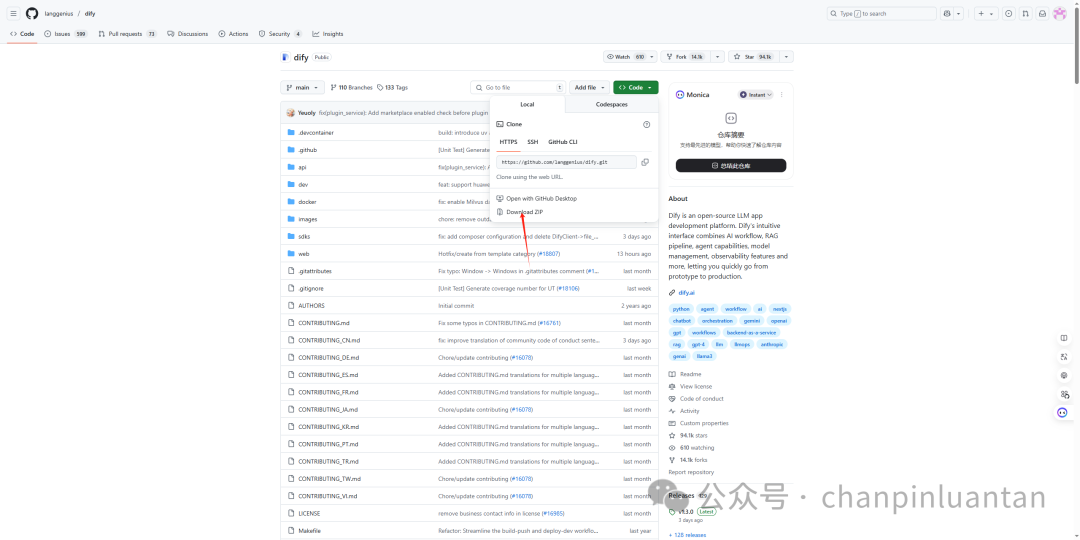Open the web folder
The image size is (1080, 540).
point(304,253)
